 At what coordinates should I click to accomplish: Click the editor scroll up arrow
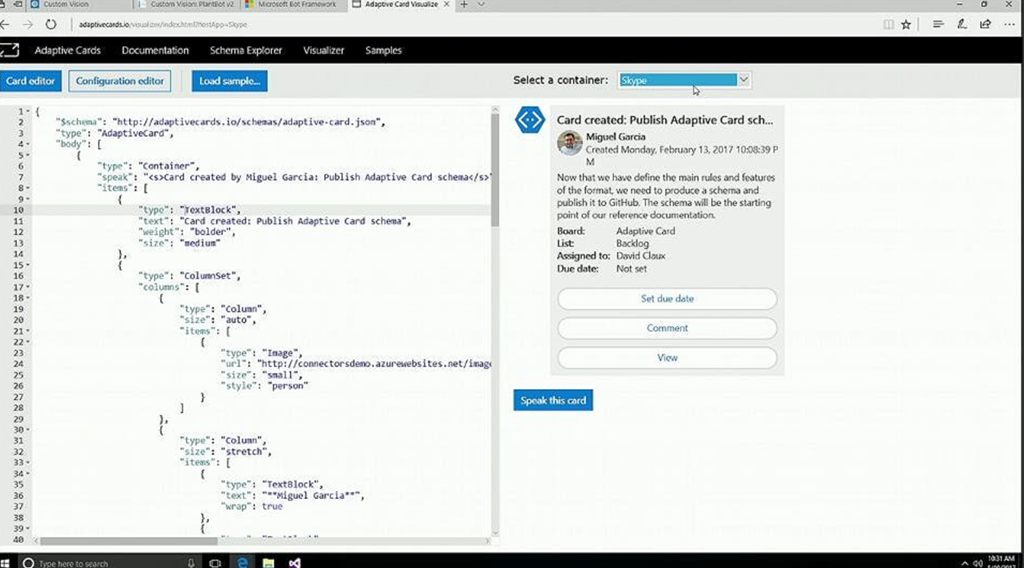494,110
